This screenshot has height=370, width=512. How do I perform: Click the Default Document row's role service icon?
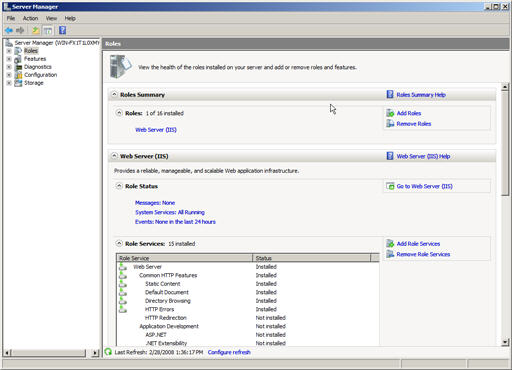tap(123, 292)
